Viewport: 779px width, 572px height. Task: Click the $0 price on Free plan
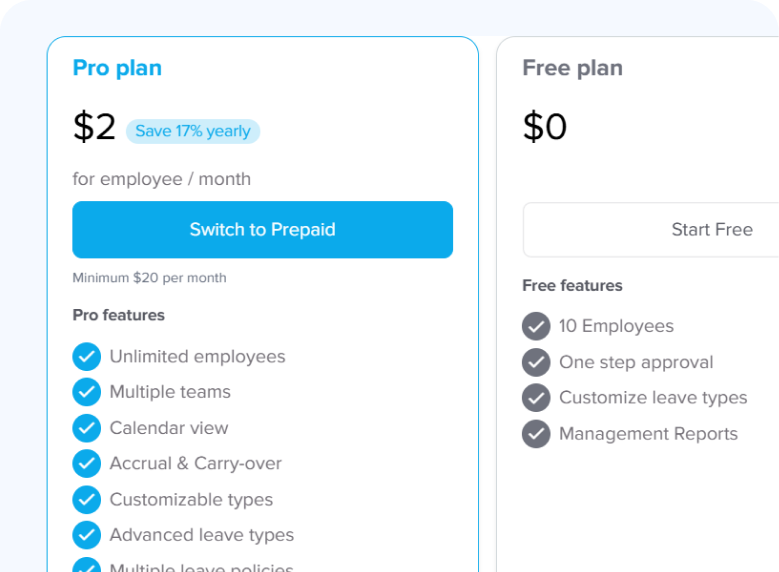(x=545, y=127)
